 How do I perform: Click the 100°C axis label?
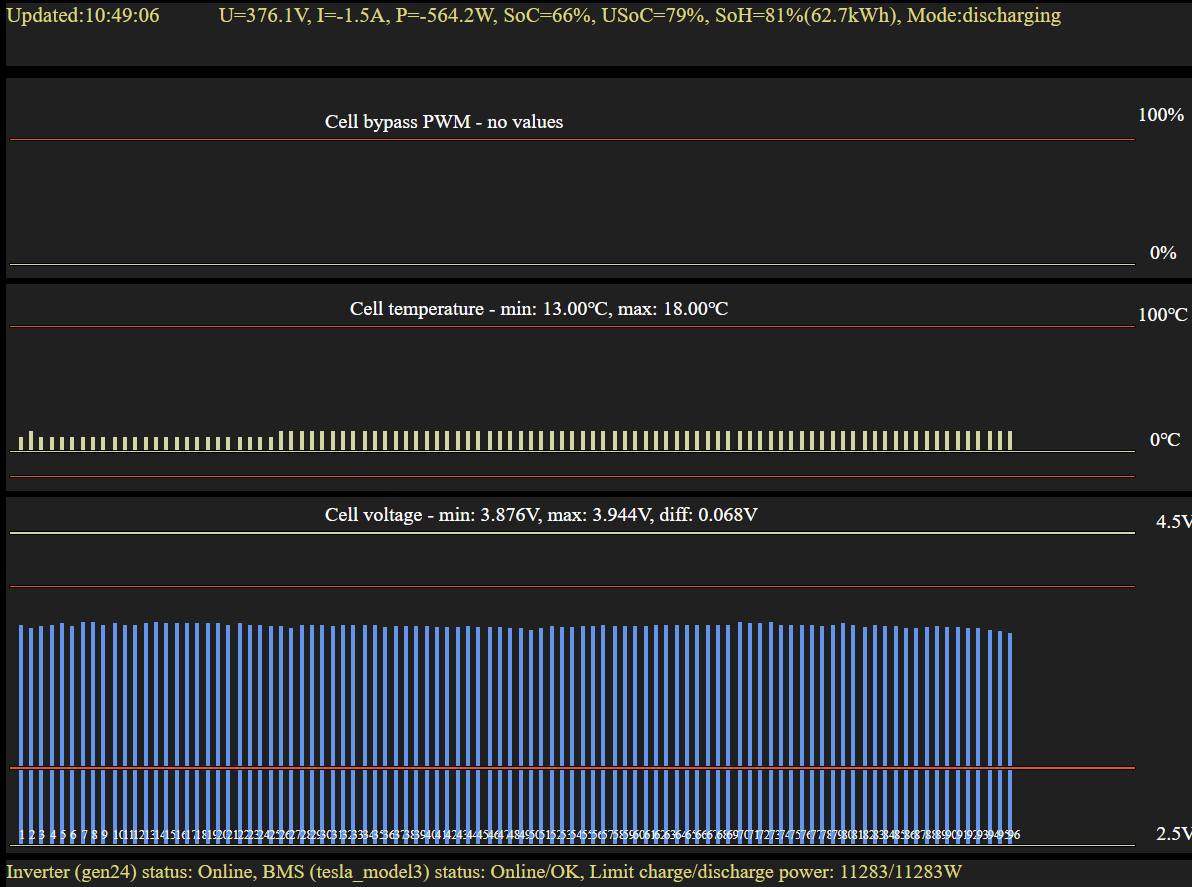pyautogui.click(x=1162, y=315)
